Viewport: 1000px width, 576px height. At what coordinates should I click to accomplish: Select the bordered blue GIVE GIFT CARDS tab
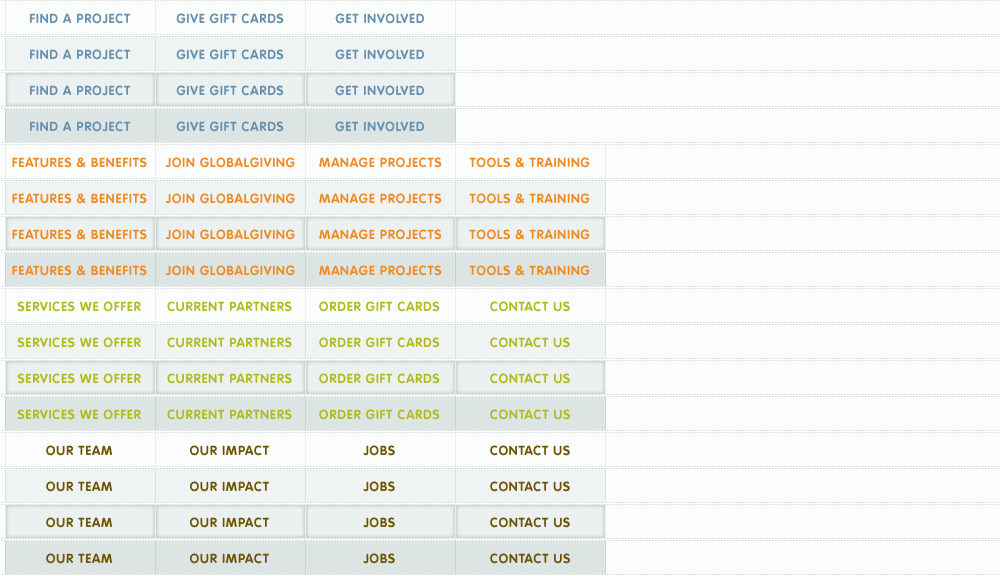click(230, 90)
